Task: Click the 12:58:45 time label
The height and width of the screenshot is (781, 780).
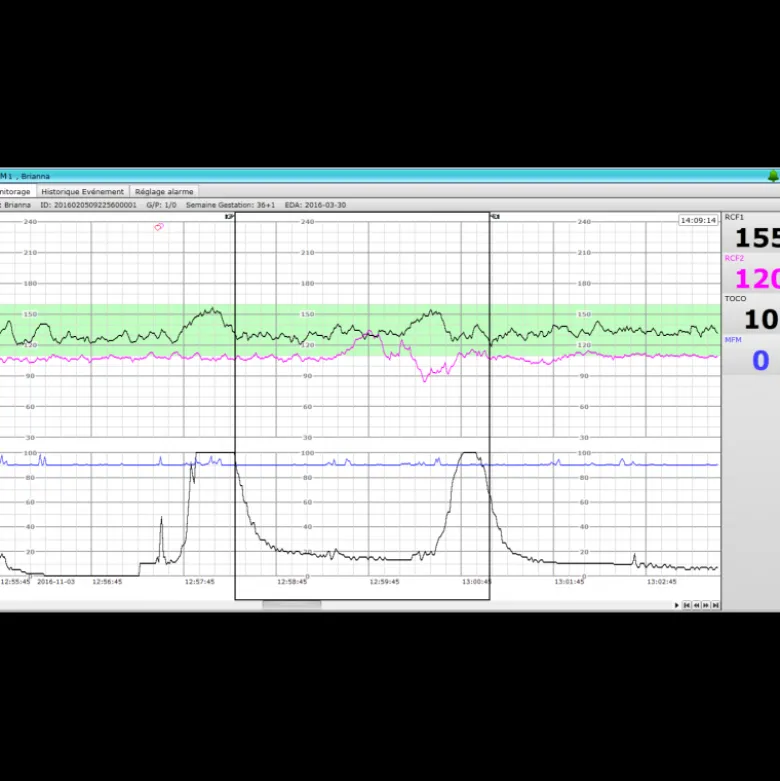Action: click(x=292, y=581)
